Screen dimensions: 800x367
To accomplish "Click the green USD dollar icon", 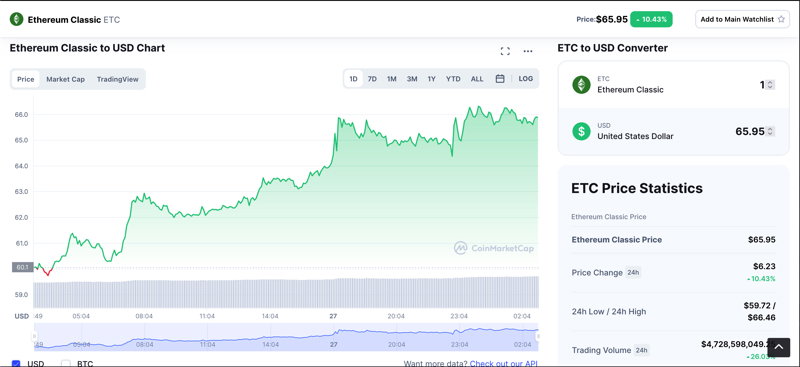I will pyautogui.click(x=581, y=131).
